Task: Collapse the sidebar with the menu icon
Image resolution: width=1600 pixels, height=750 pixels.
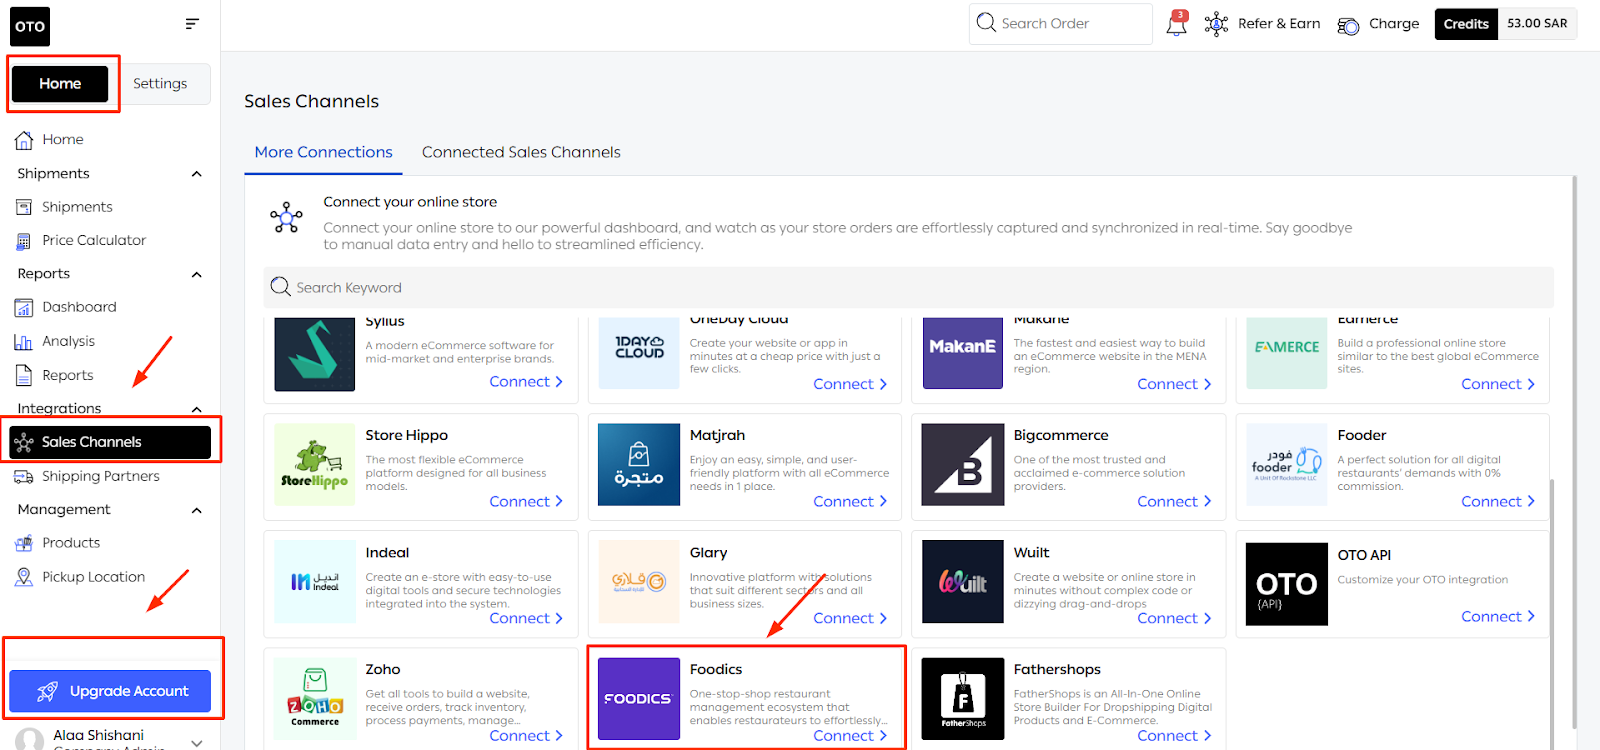Action: coord(193,24)
